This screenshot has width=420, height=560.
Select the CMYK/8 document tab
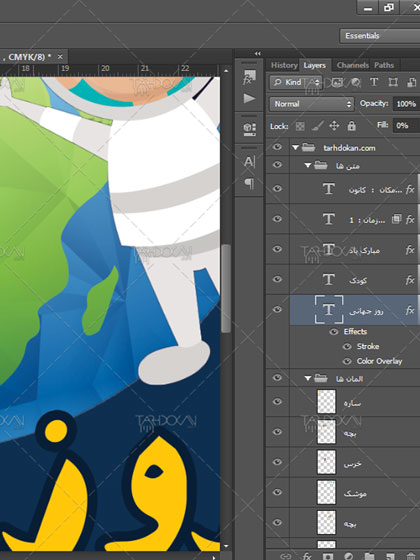tap(26, 57)
